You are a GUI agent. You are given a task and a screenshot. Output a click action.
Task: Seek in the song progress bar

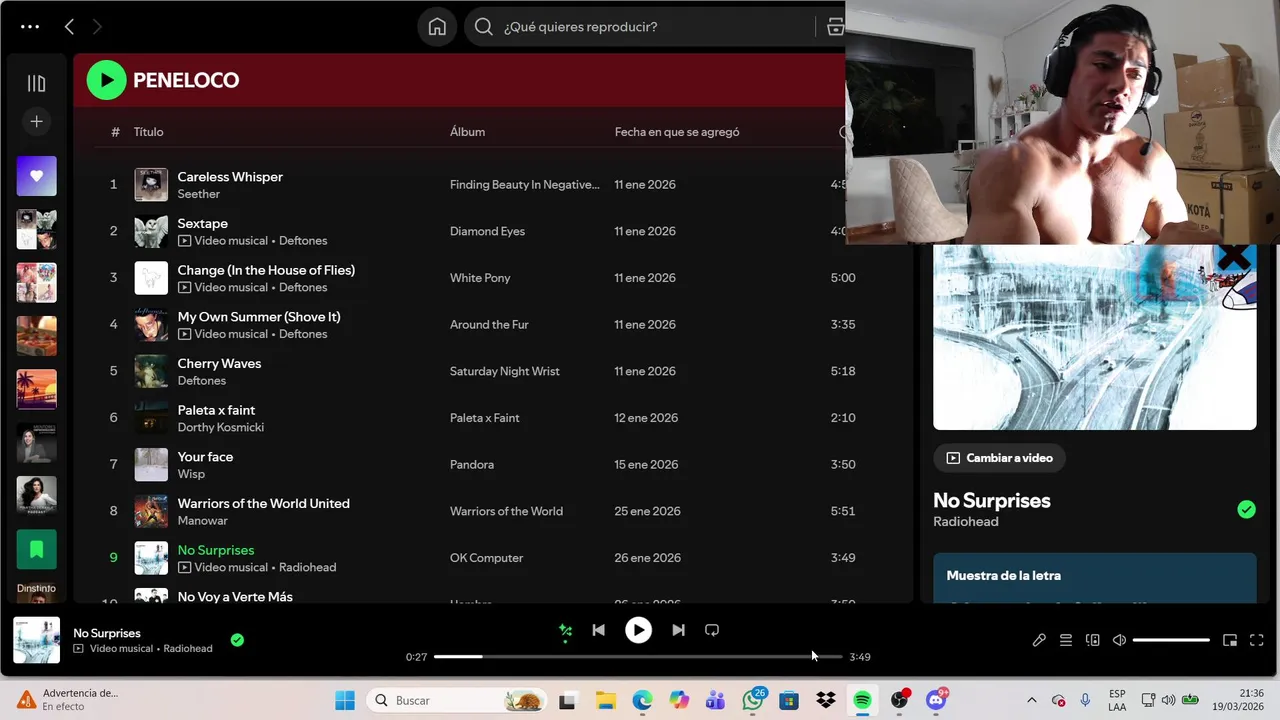point(638,657)
